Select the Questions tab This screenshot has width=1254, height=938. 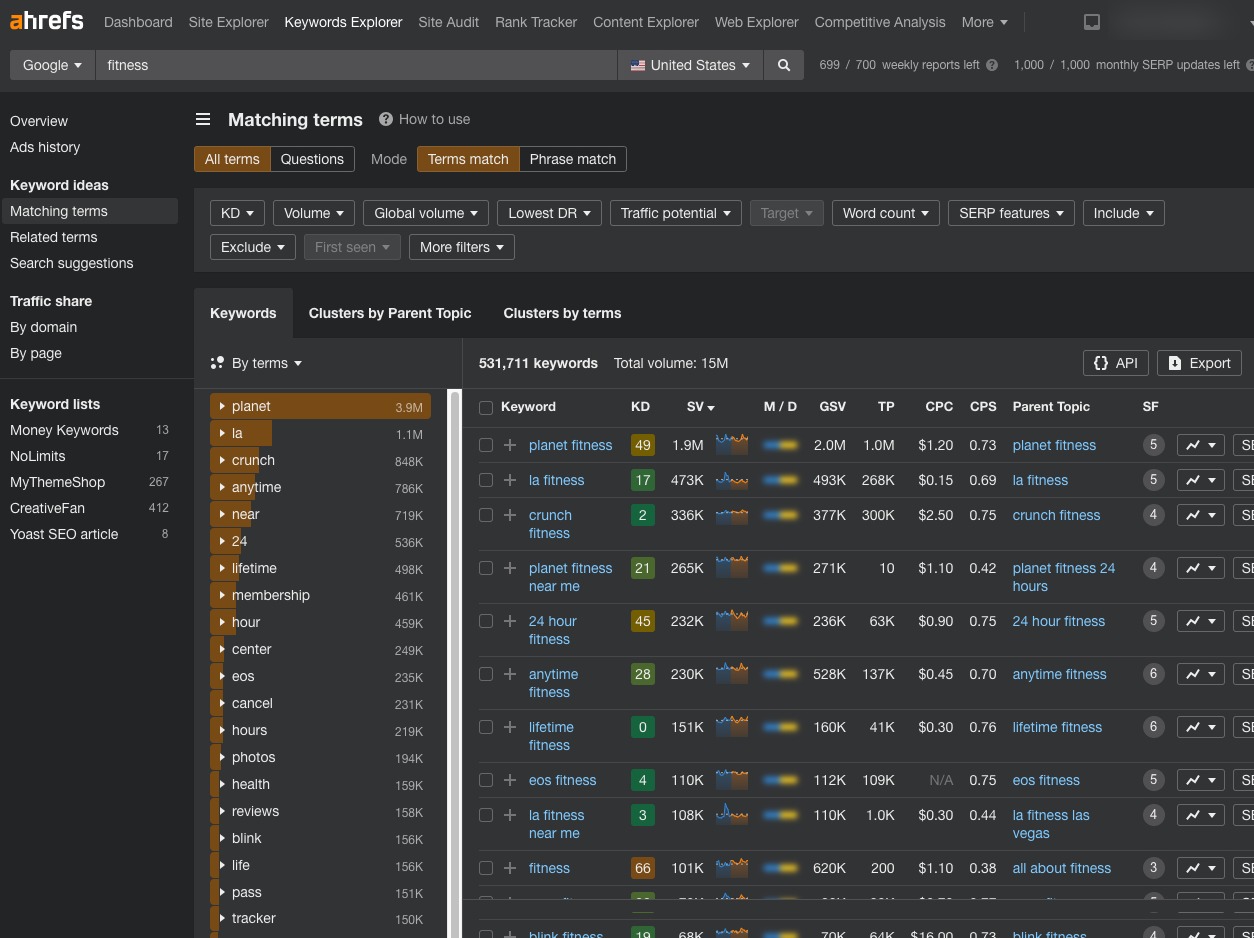click(x=312, y=159)
